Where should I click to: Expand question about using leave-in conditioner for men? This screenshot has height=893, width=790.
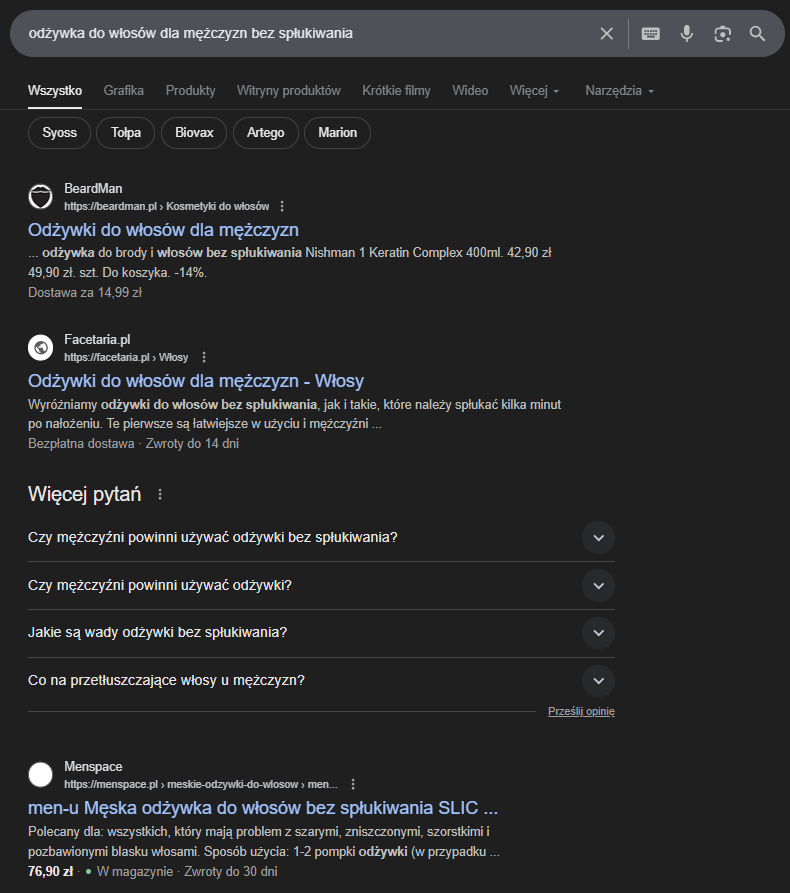pyautogui.click(x=321, y=538)
